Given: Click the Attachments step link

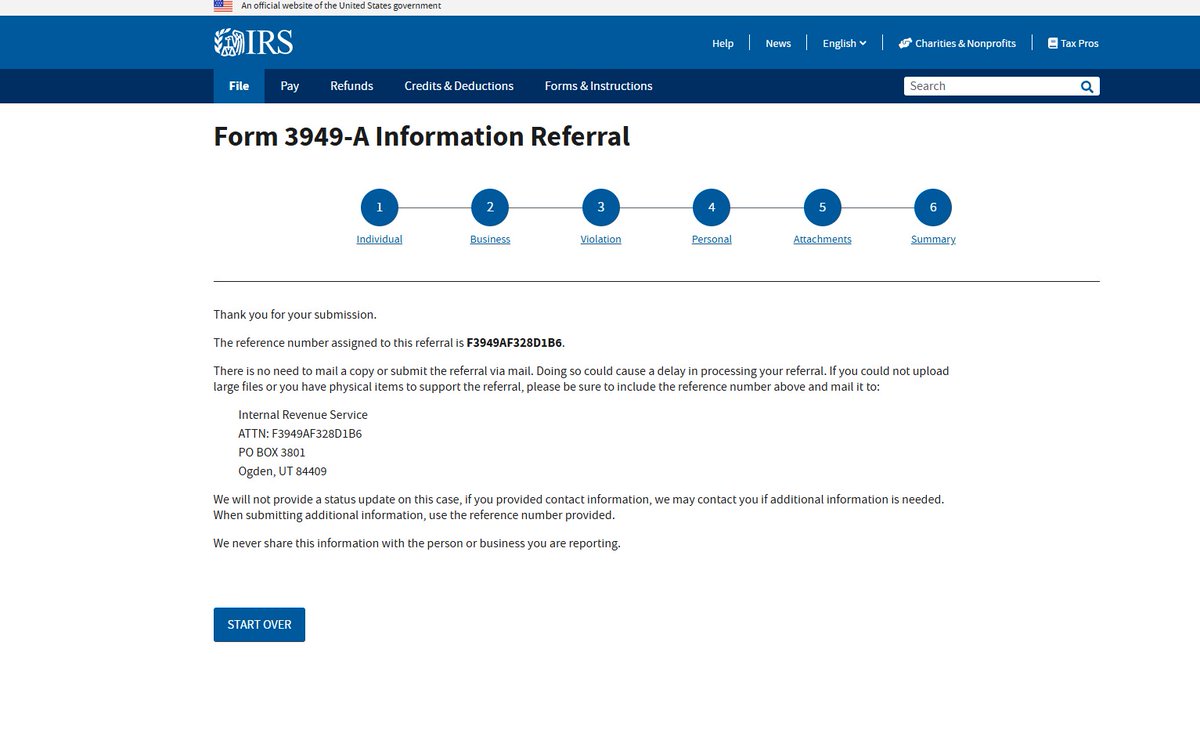Looking at the screenshot, I should click(x=822, y=239).
